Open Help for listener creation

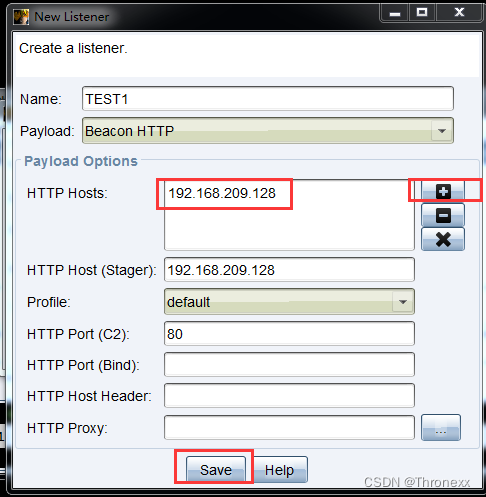point(280,469)
